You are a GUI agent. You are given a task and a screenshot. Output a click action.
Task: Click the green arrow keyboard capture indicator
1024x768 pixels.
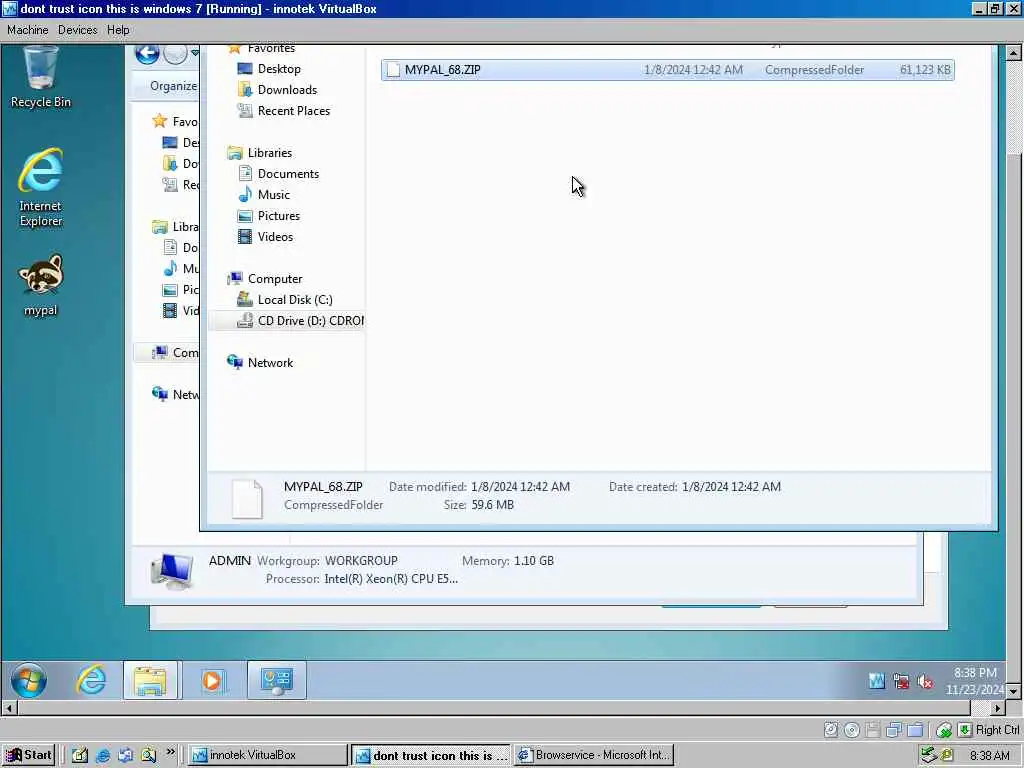click(x=965, y=729)
